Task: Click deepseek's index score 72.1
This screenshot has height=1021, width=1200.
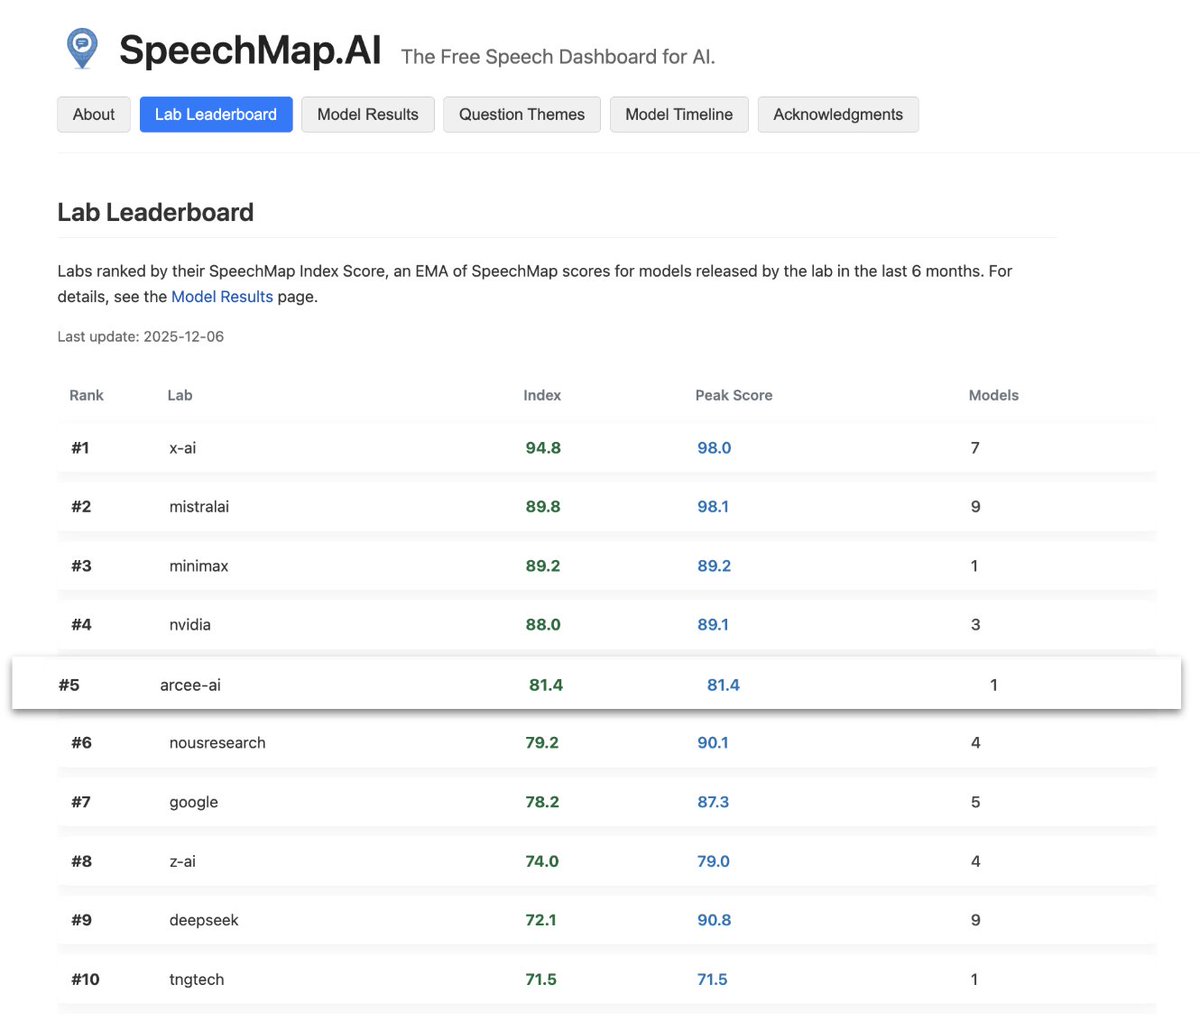Action: point(541,920)
